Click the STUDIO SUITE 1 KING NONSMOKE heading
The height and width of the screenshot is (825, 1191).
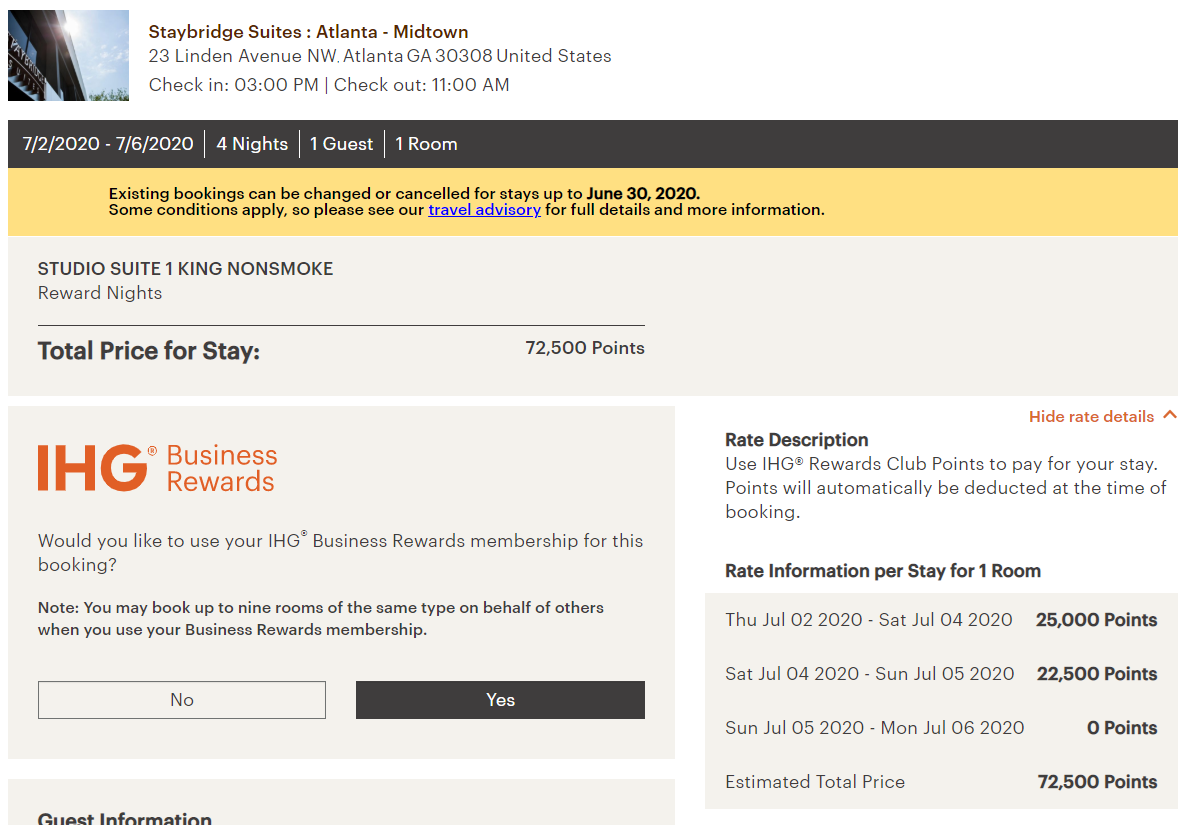pyautogui.click(x=185, y=269)
